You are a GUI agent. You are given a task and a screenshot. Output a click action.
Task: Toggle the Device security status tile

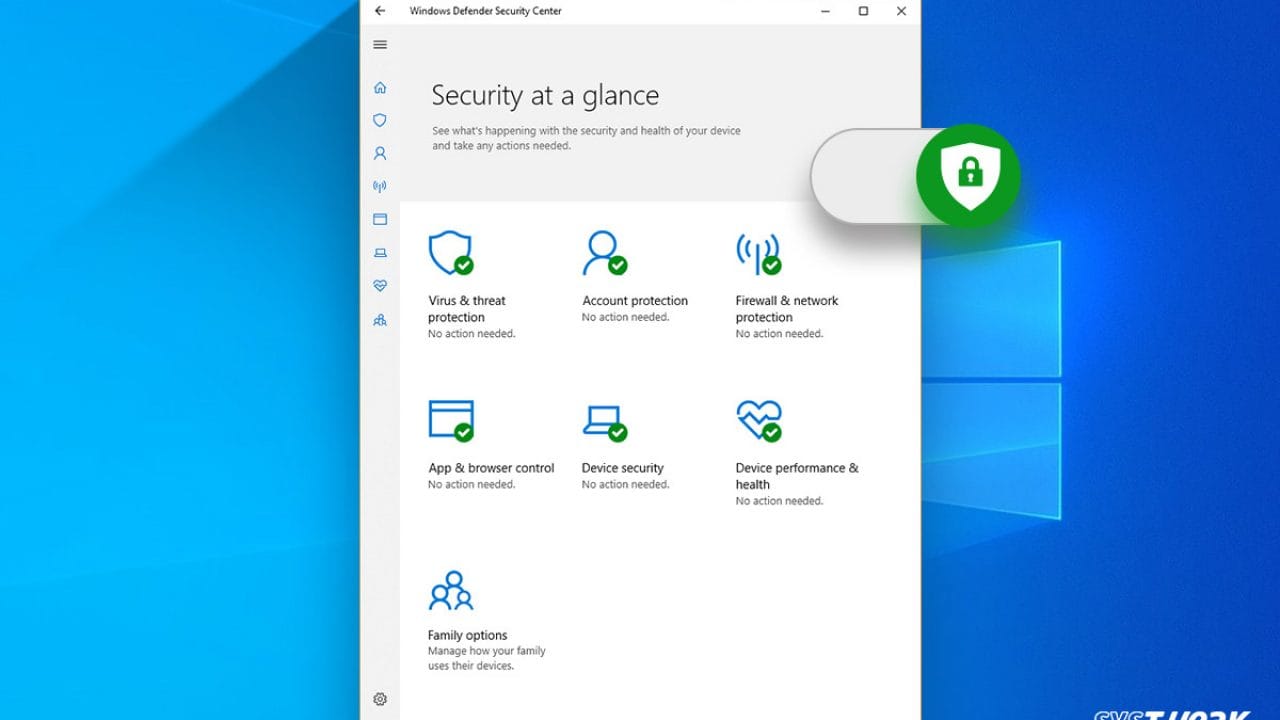pyautogui.click(x=611, y=445)
